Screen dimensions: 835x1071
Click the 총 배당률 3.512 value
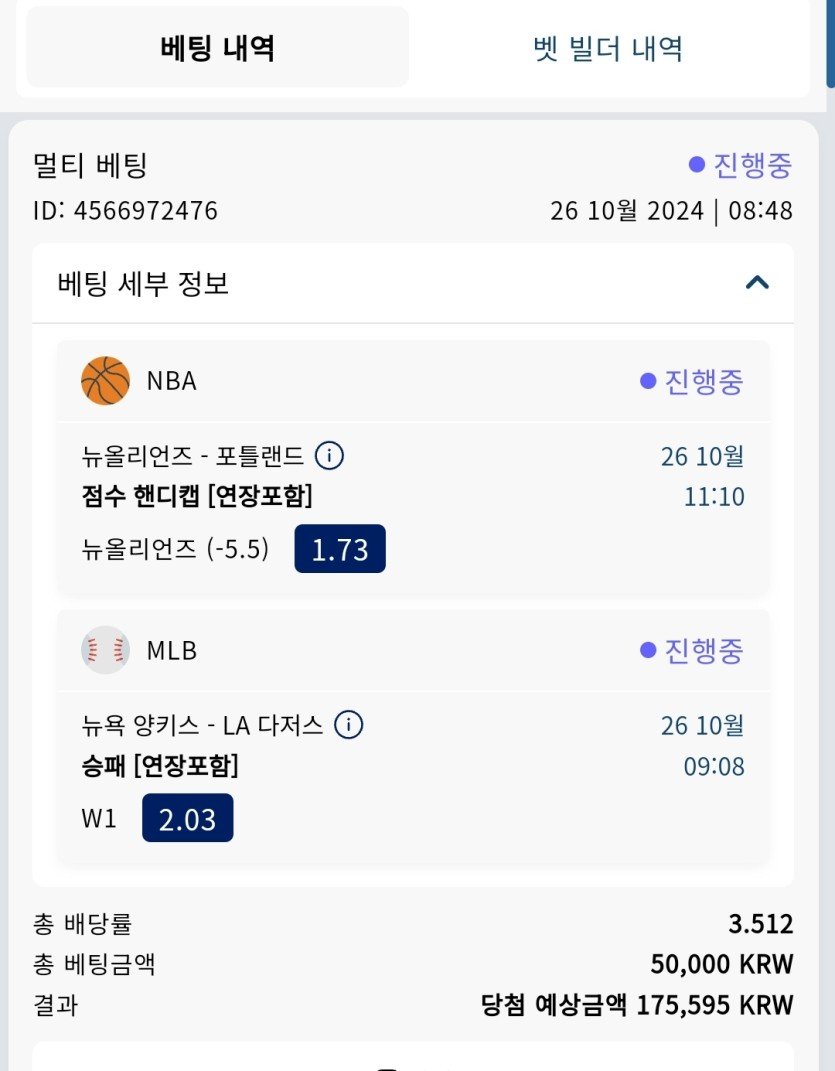[x=760, y=924]
